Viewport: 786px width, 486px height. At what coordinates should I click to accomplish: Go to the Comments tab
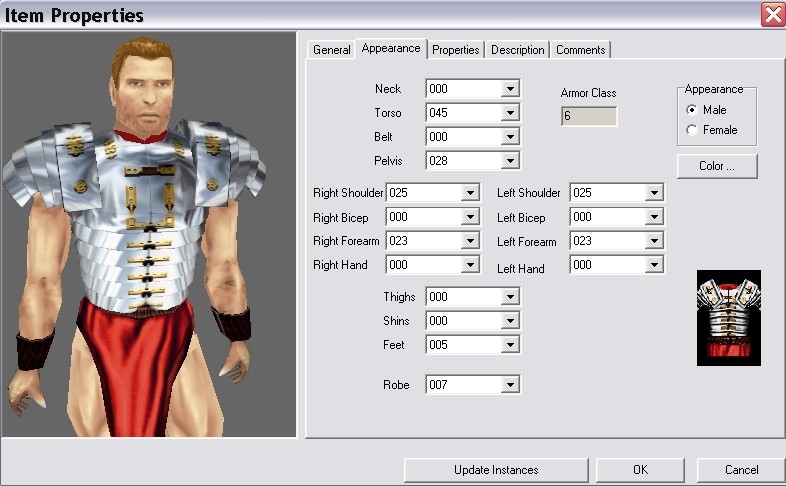coord(580,50)
